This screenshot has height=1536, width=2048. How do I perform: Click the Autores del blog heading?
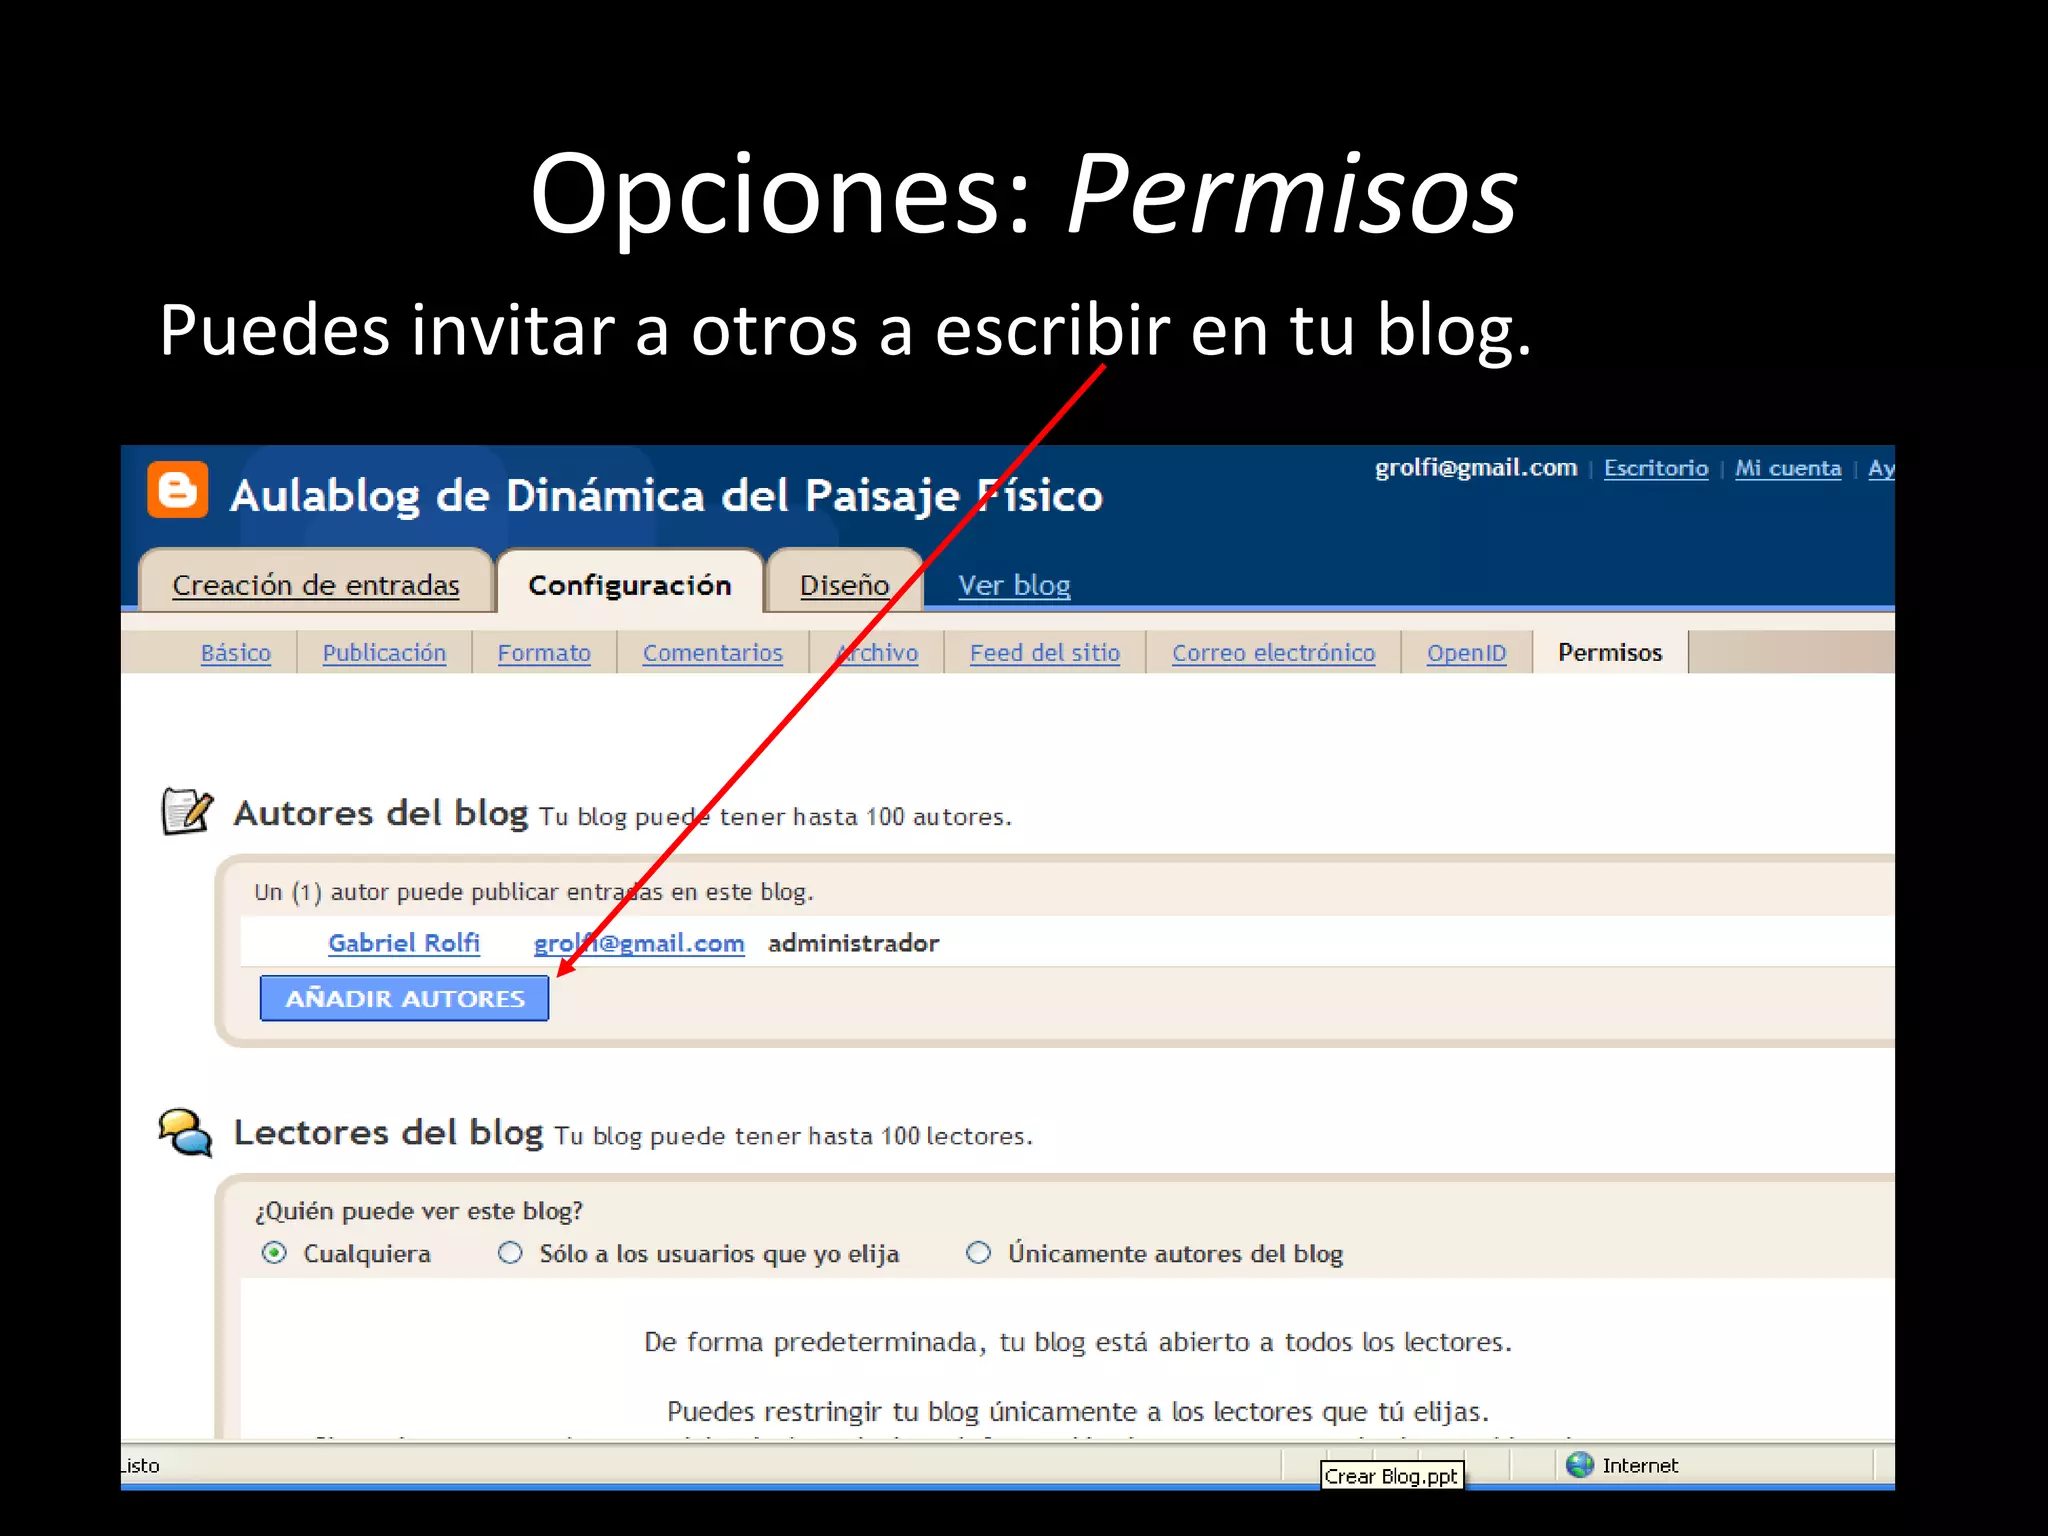380,813
